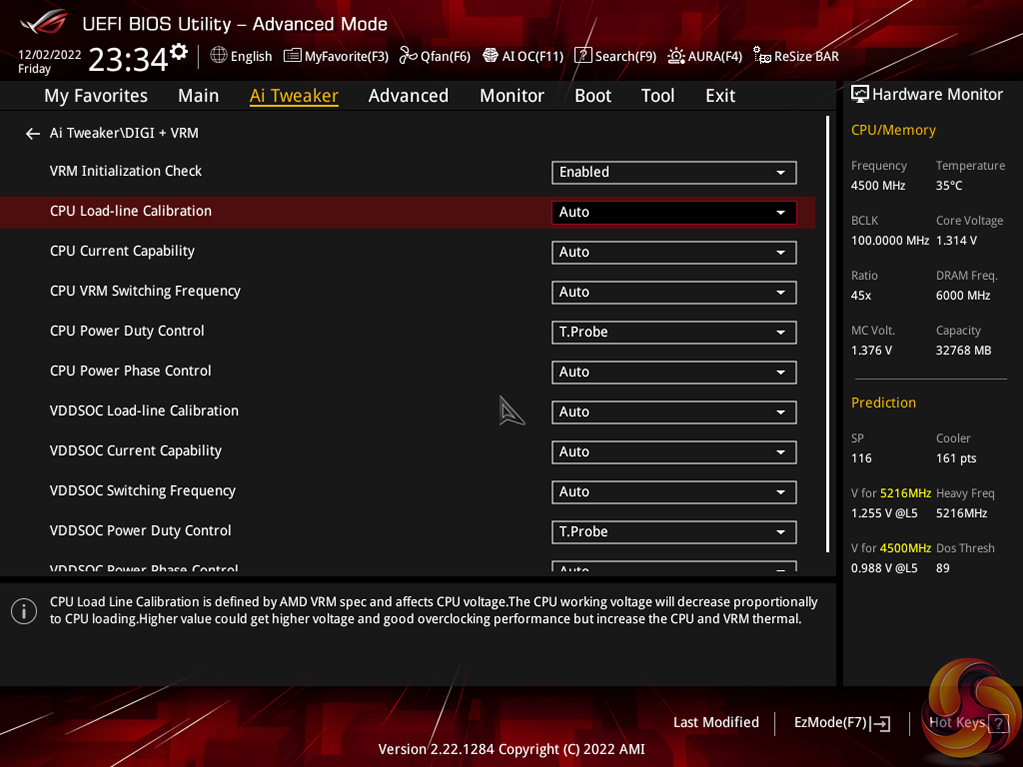The width and height of the screenshot is (1023, 767).
Task: Open VDDSOC Switching Frequency dropdown
Action: [x=673, y=492]
